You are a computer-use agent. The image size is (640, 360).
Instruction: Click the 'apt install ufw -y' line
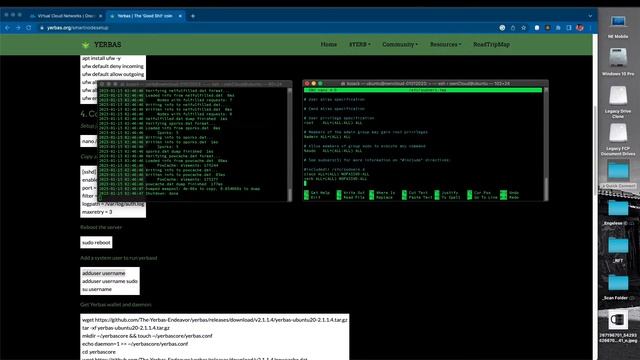pos(101,58)
